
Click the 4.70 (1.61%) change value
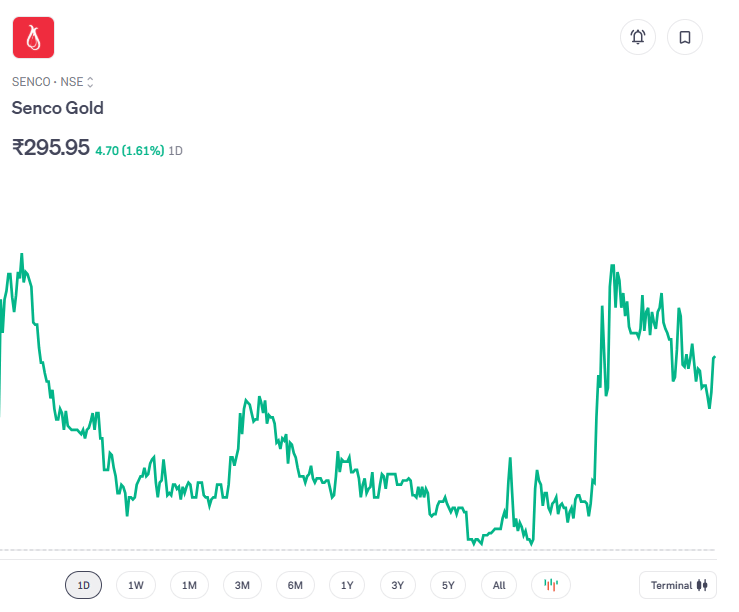point(129,150)
